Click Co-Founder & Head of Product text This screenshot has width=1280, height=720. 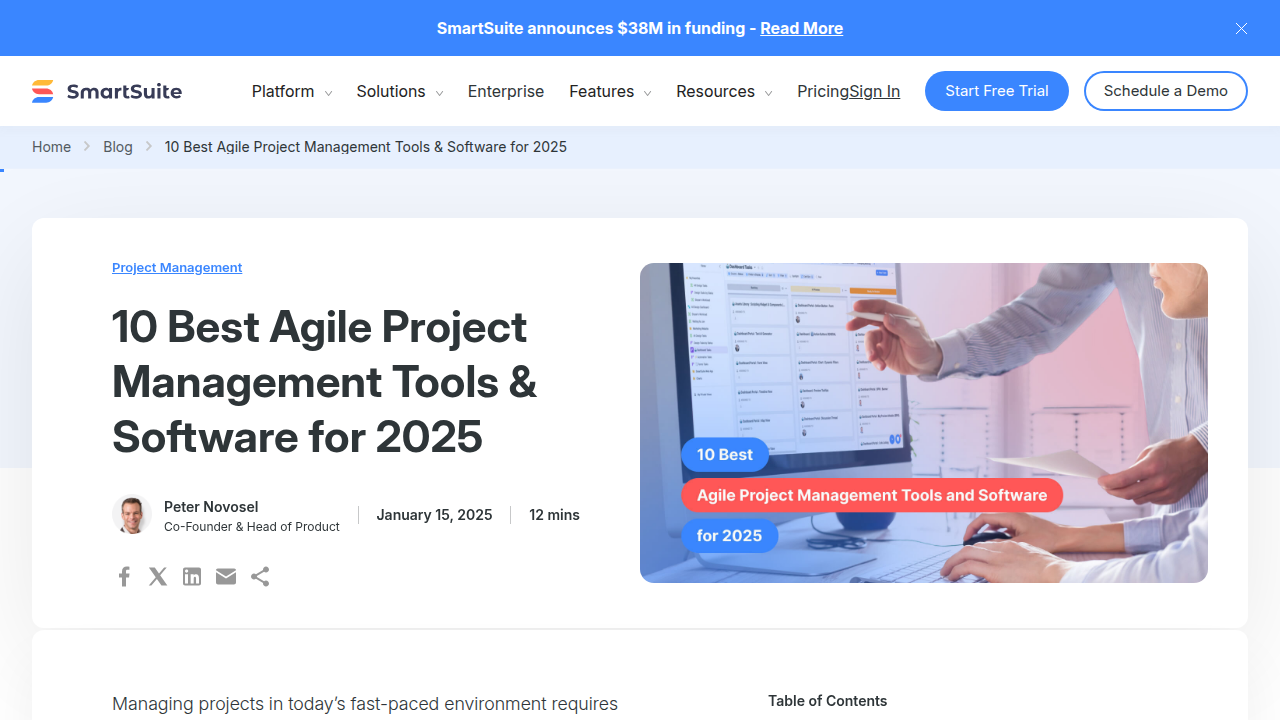coord(252,527)
